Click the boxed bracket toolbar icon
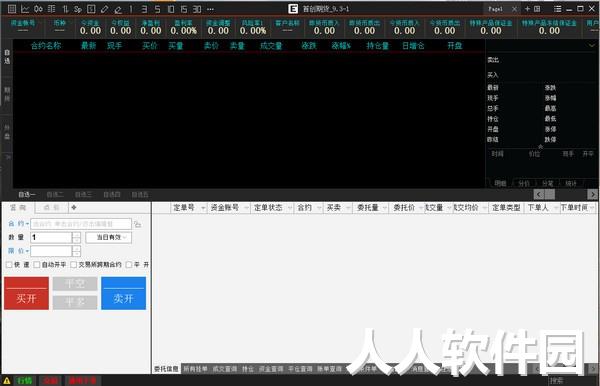 tap(91, 9)
